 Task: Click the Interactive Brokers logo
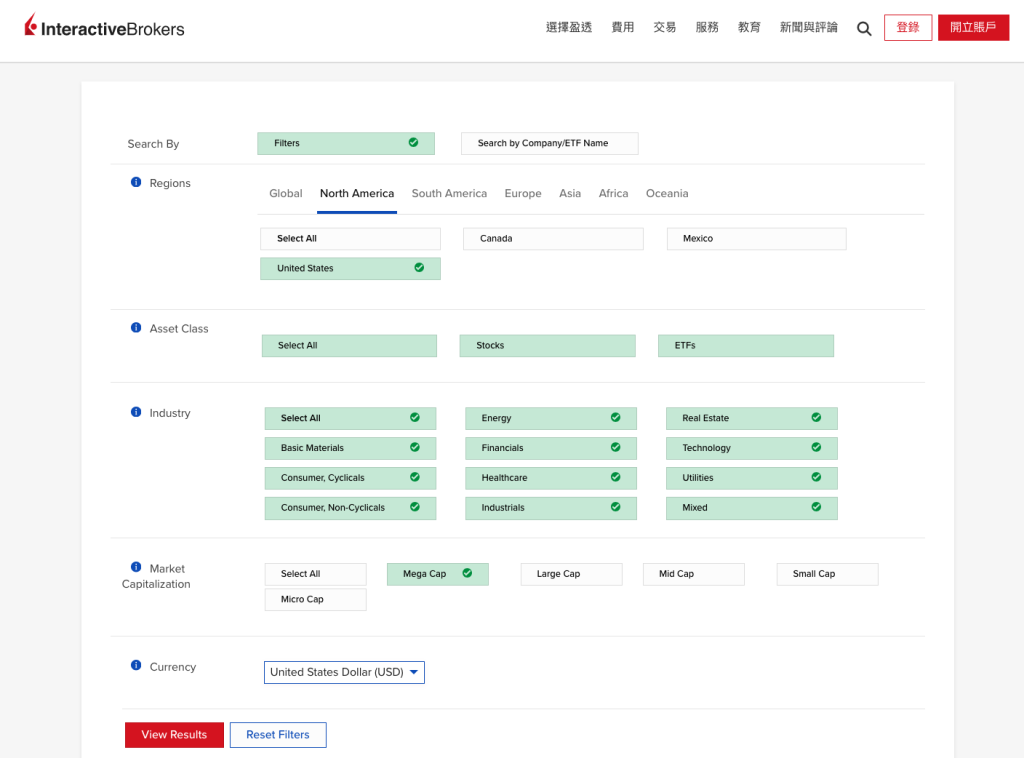pos(105,27)
